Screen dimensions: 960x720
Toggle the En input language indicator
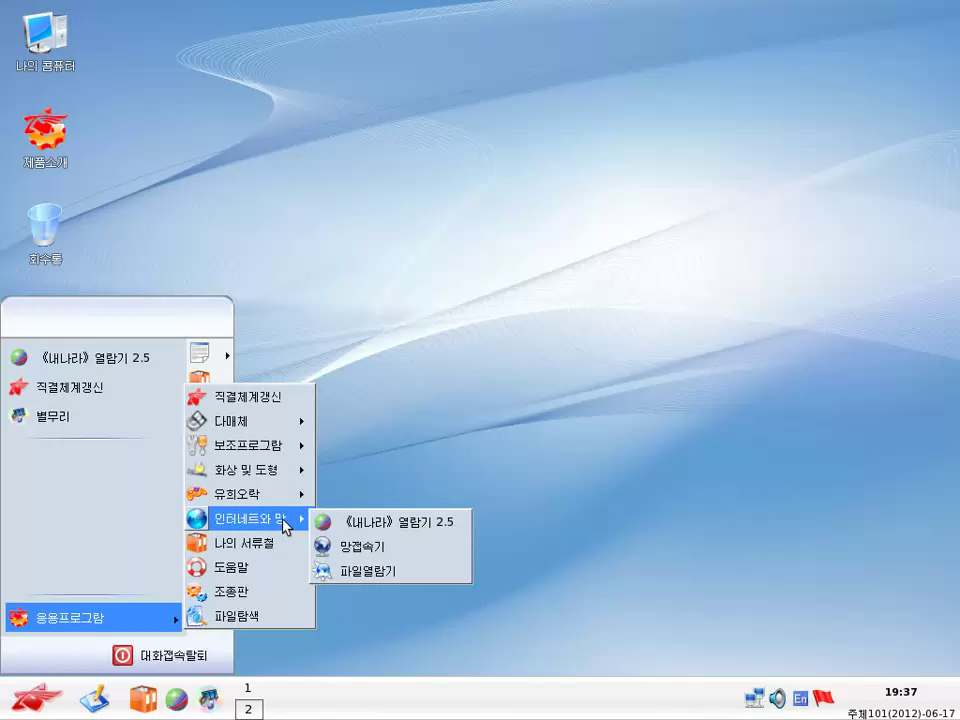click(800, 698)
